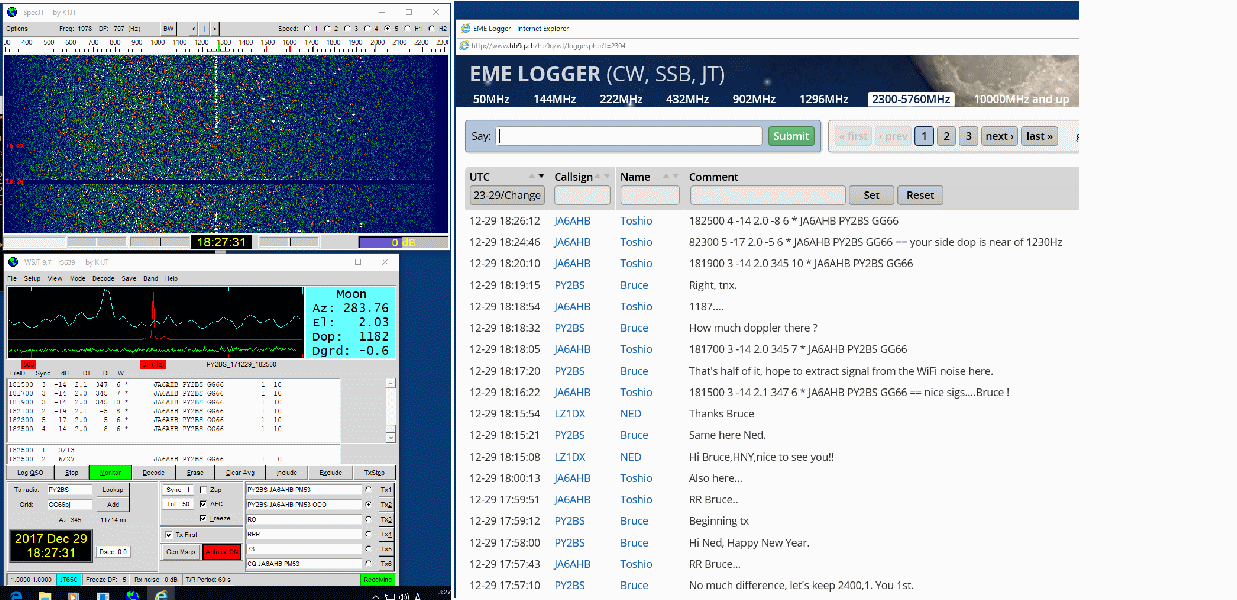Viewport: 1237px width, 600px height.
Task: Click Internet Explorer icon in taskbar
Action: click(161, 594)
